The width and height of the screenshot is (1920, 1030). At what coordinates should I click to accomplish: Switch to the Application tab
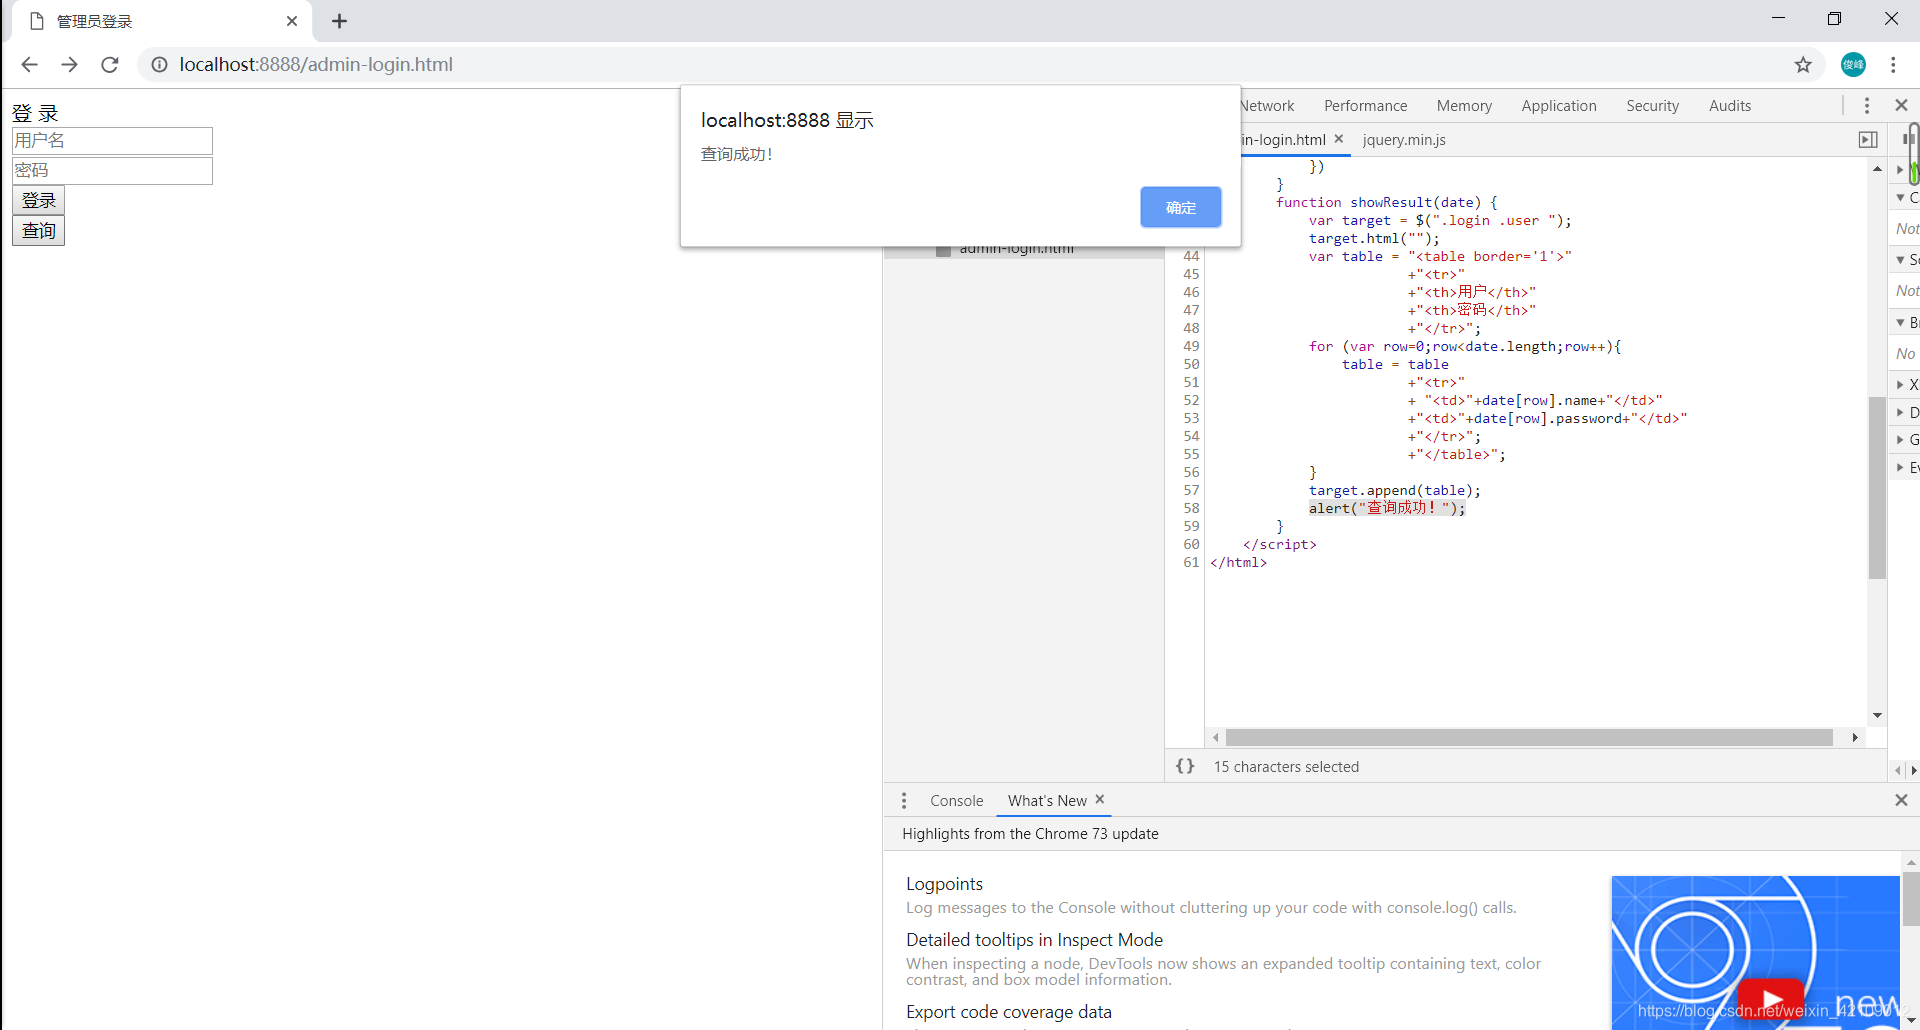point(1559,106)
